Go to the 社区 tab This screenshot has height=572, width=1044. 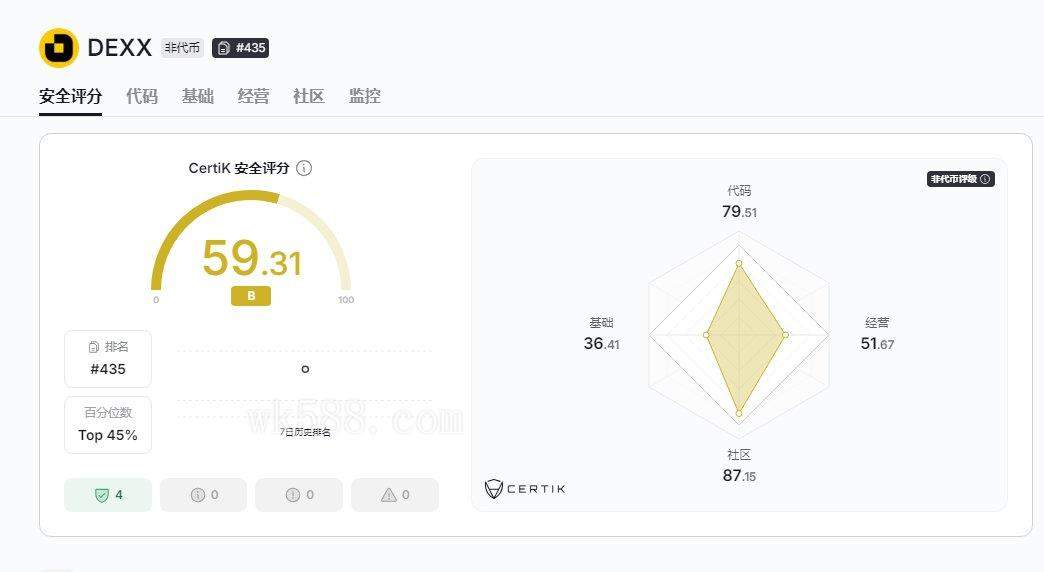coord(309,96)
